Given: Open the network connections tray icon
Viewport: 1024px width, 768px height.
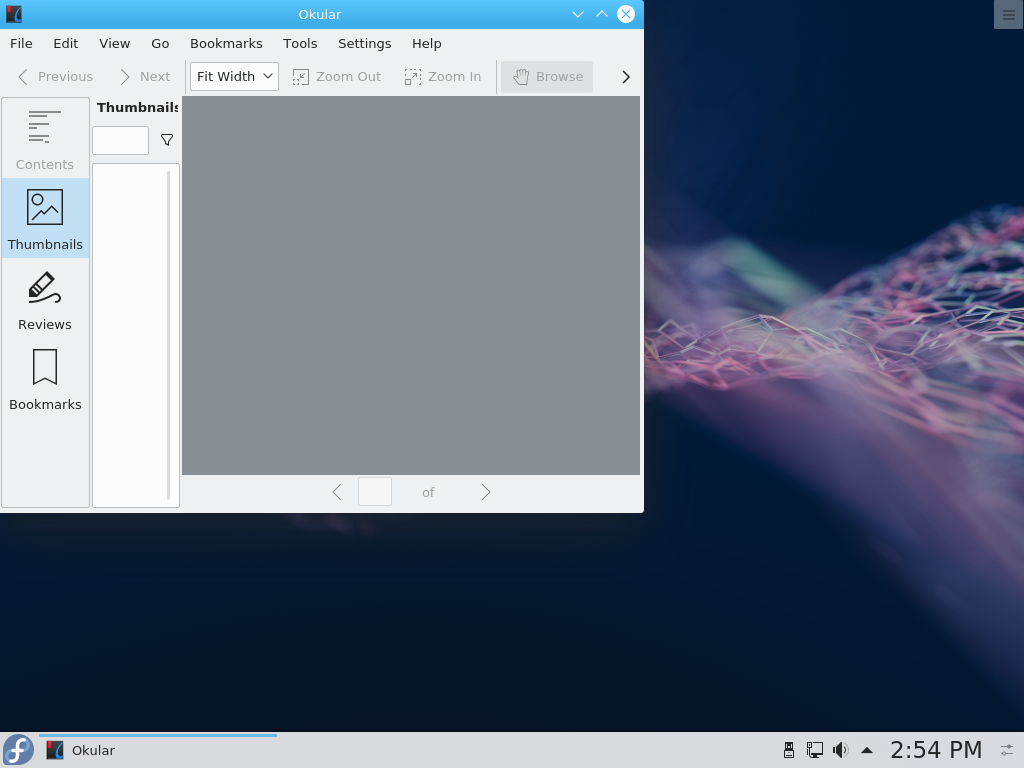Looking at the screenshot, I should (814, 750).
